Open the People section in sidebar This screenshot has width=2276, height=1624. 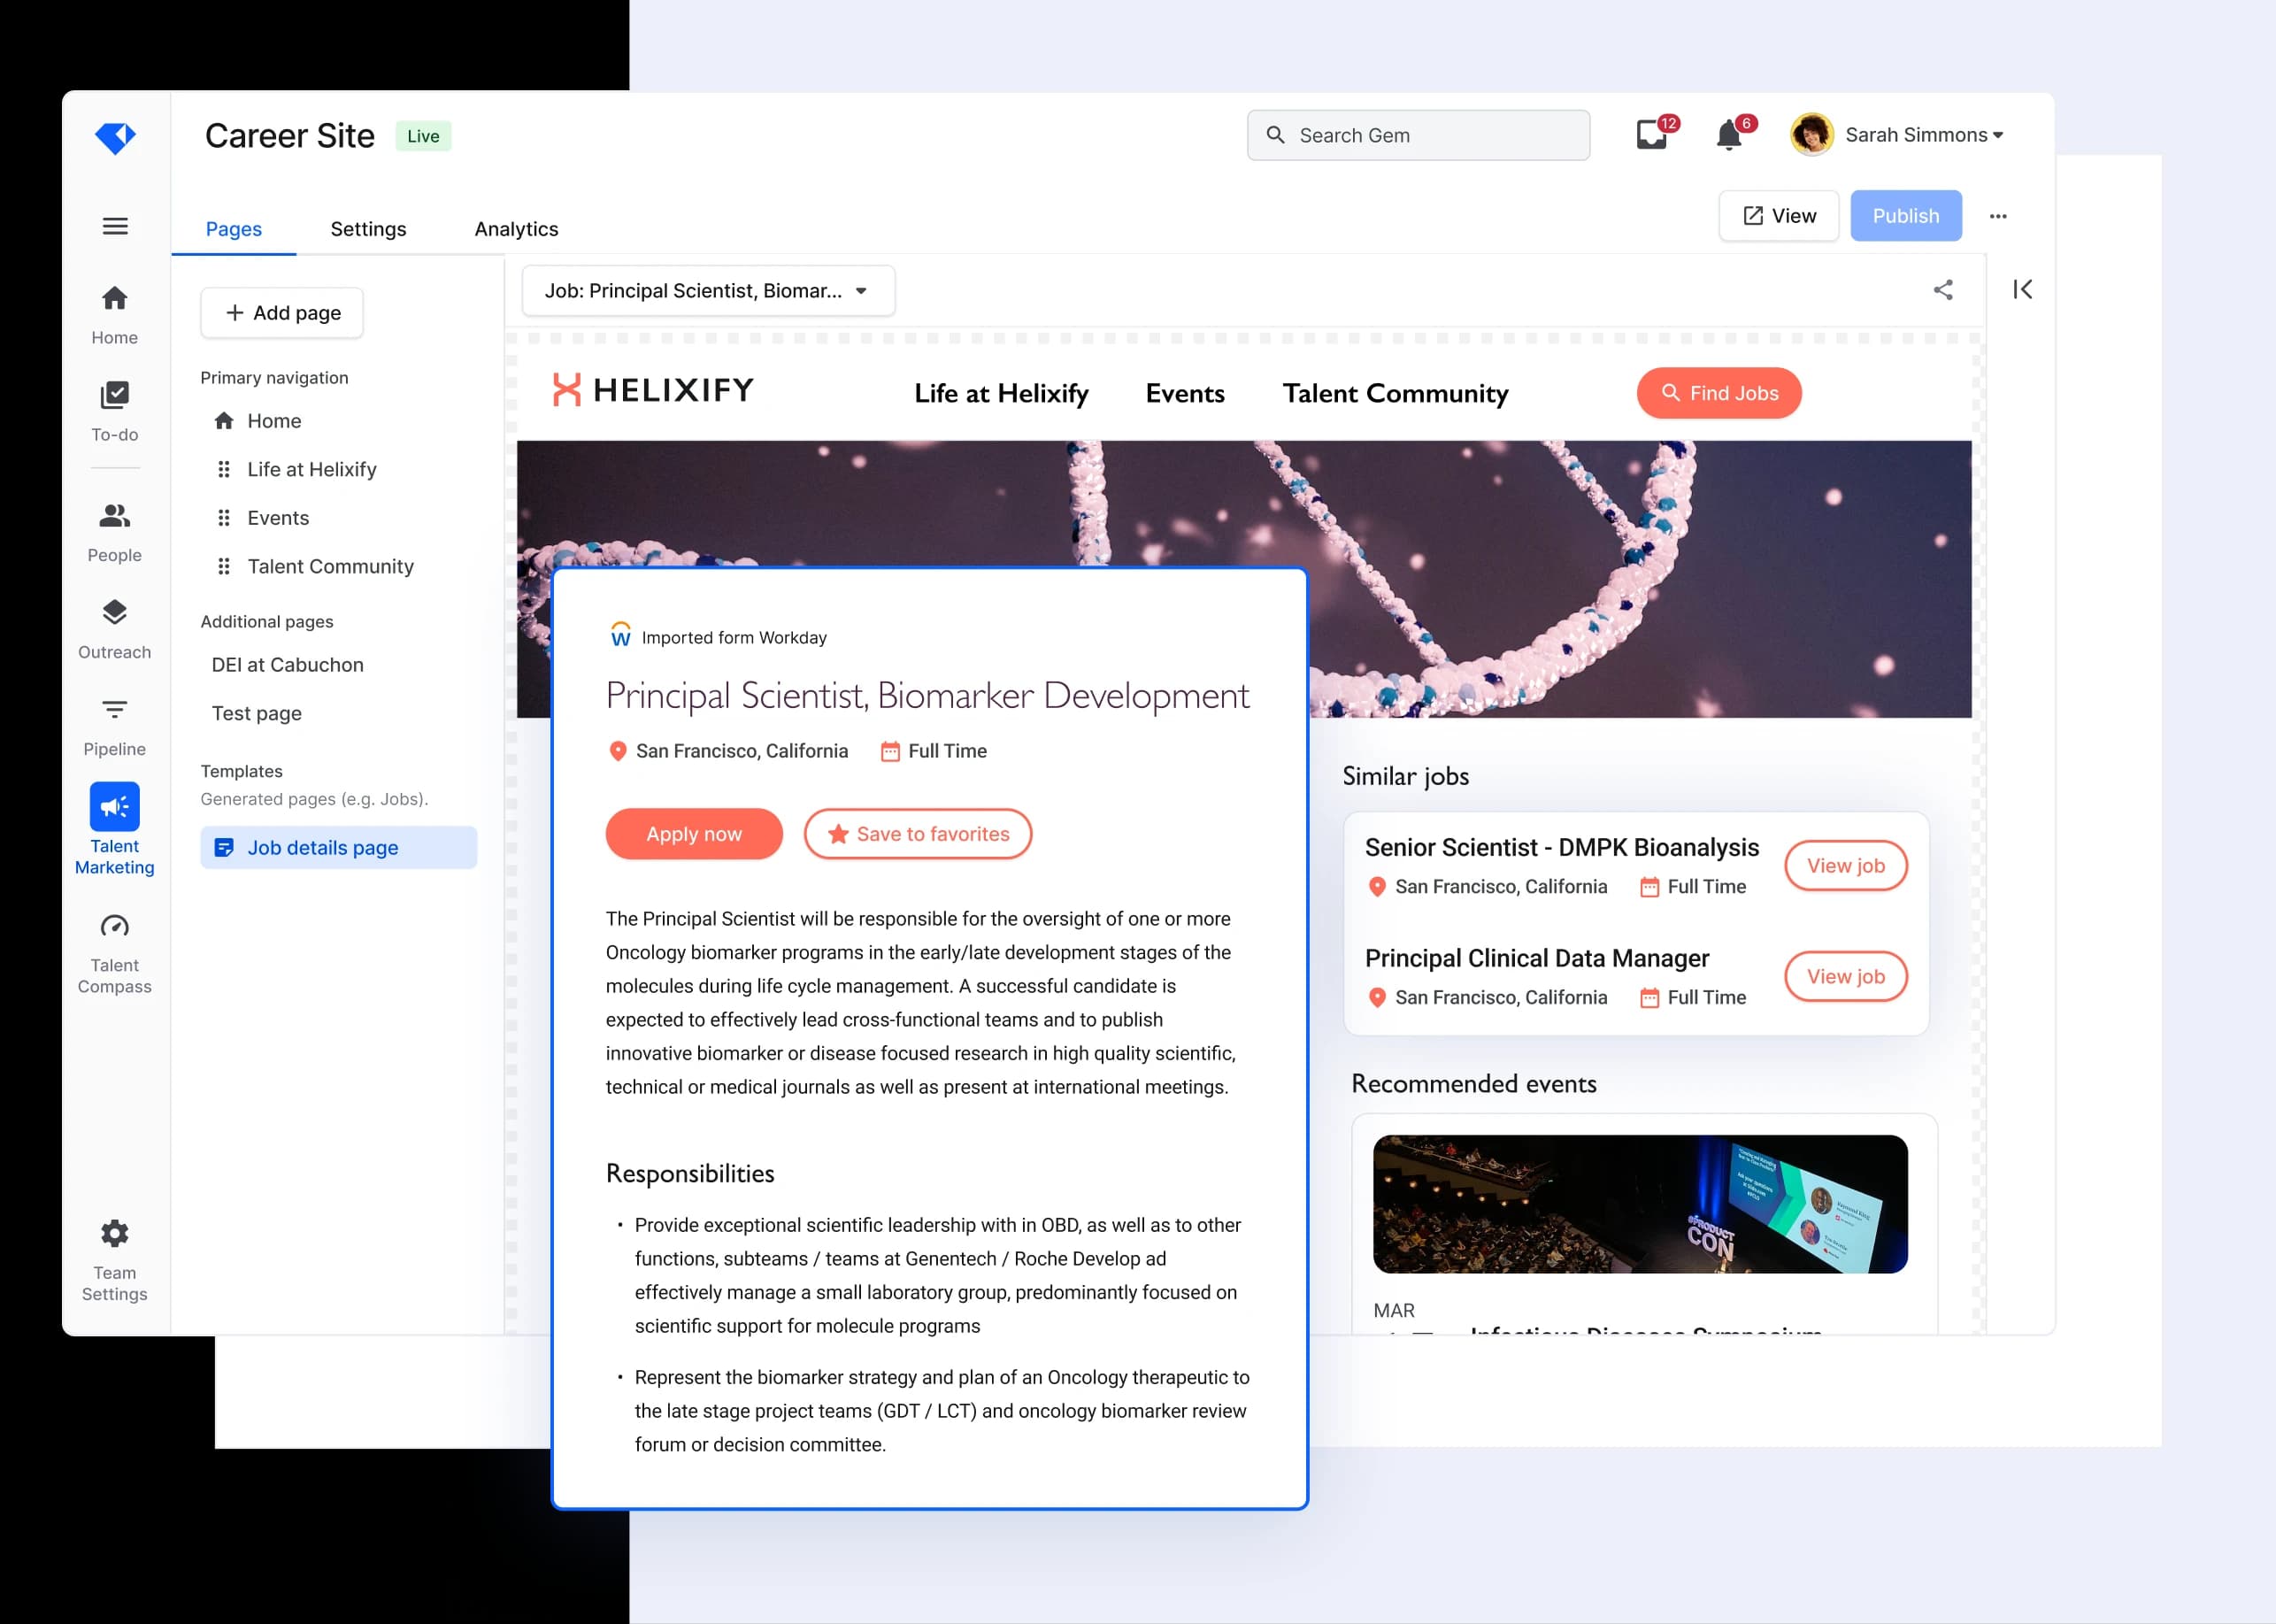tap(114, 530)
